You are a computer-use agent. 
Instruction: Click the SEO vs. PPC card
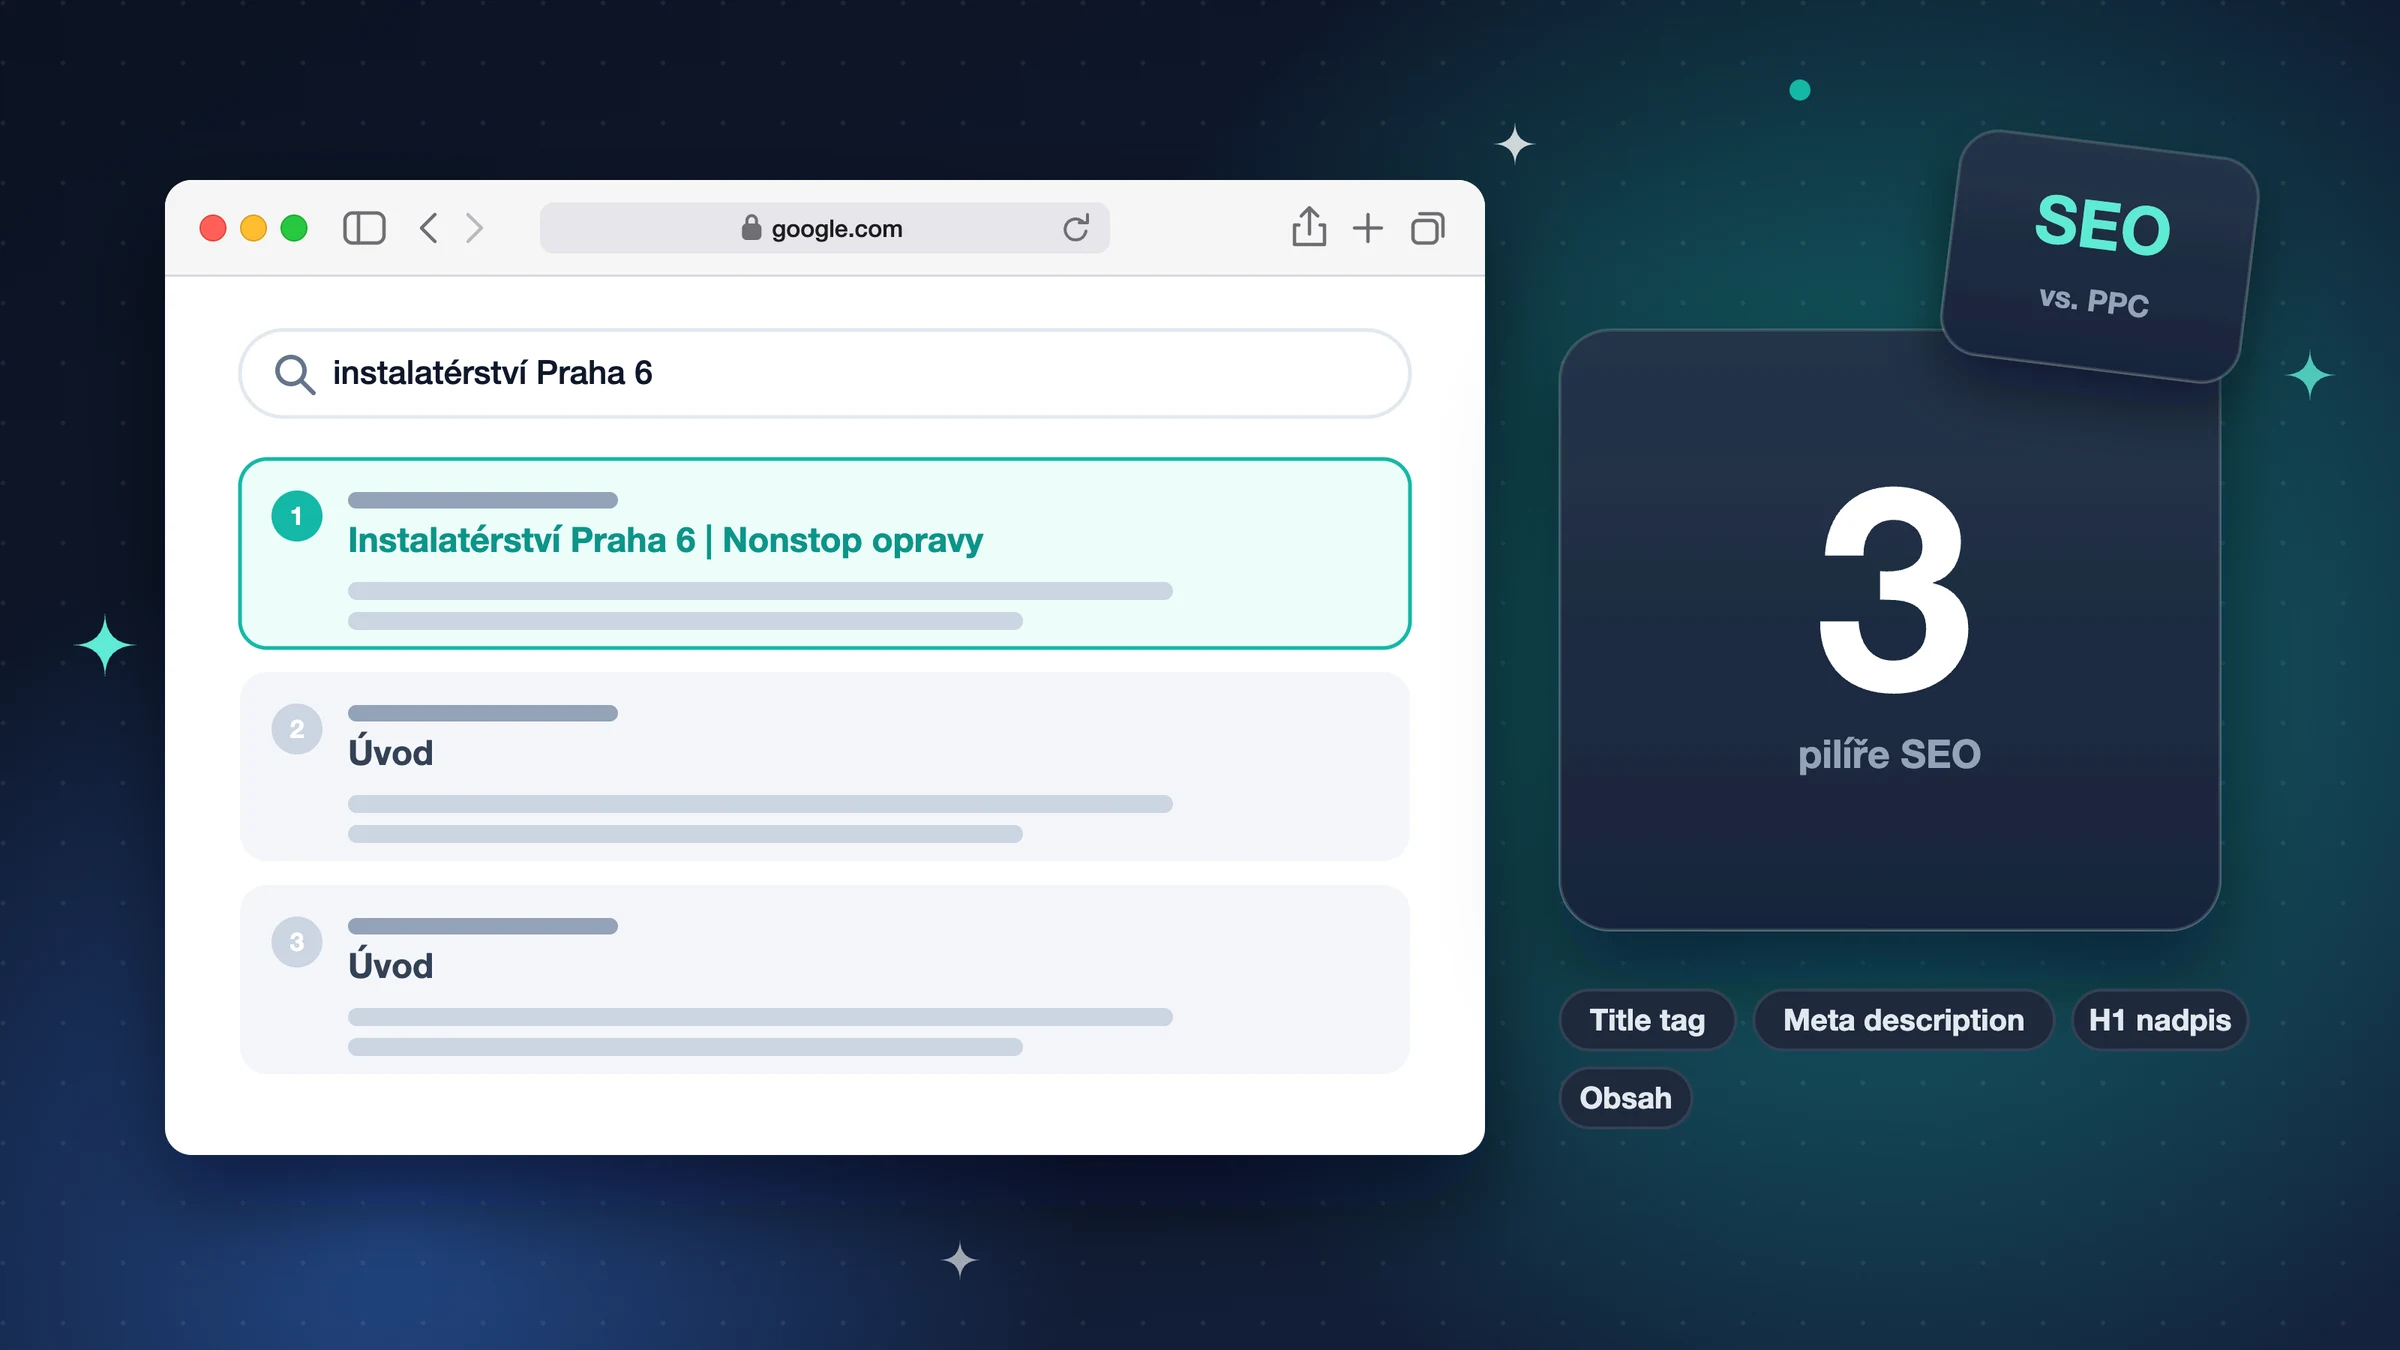2100,256
